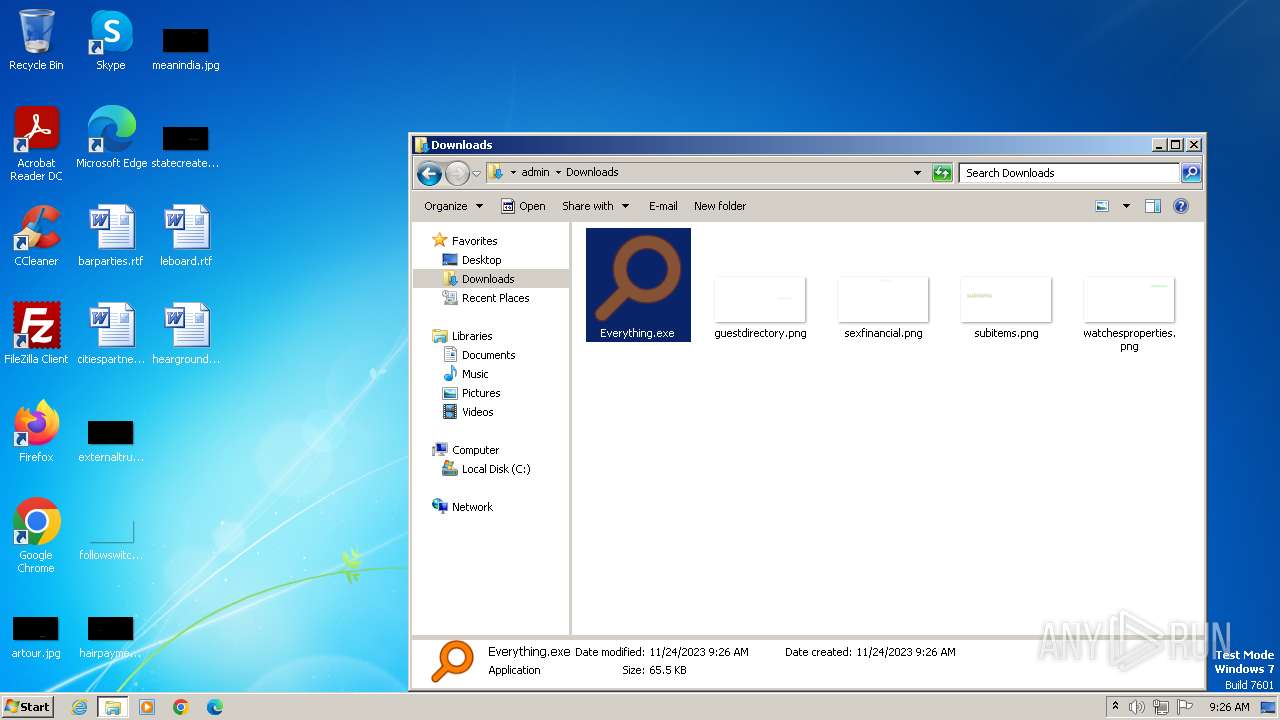1280x720 pixels.
Task: Show the preview pane icon
Action: (1152, 206)
